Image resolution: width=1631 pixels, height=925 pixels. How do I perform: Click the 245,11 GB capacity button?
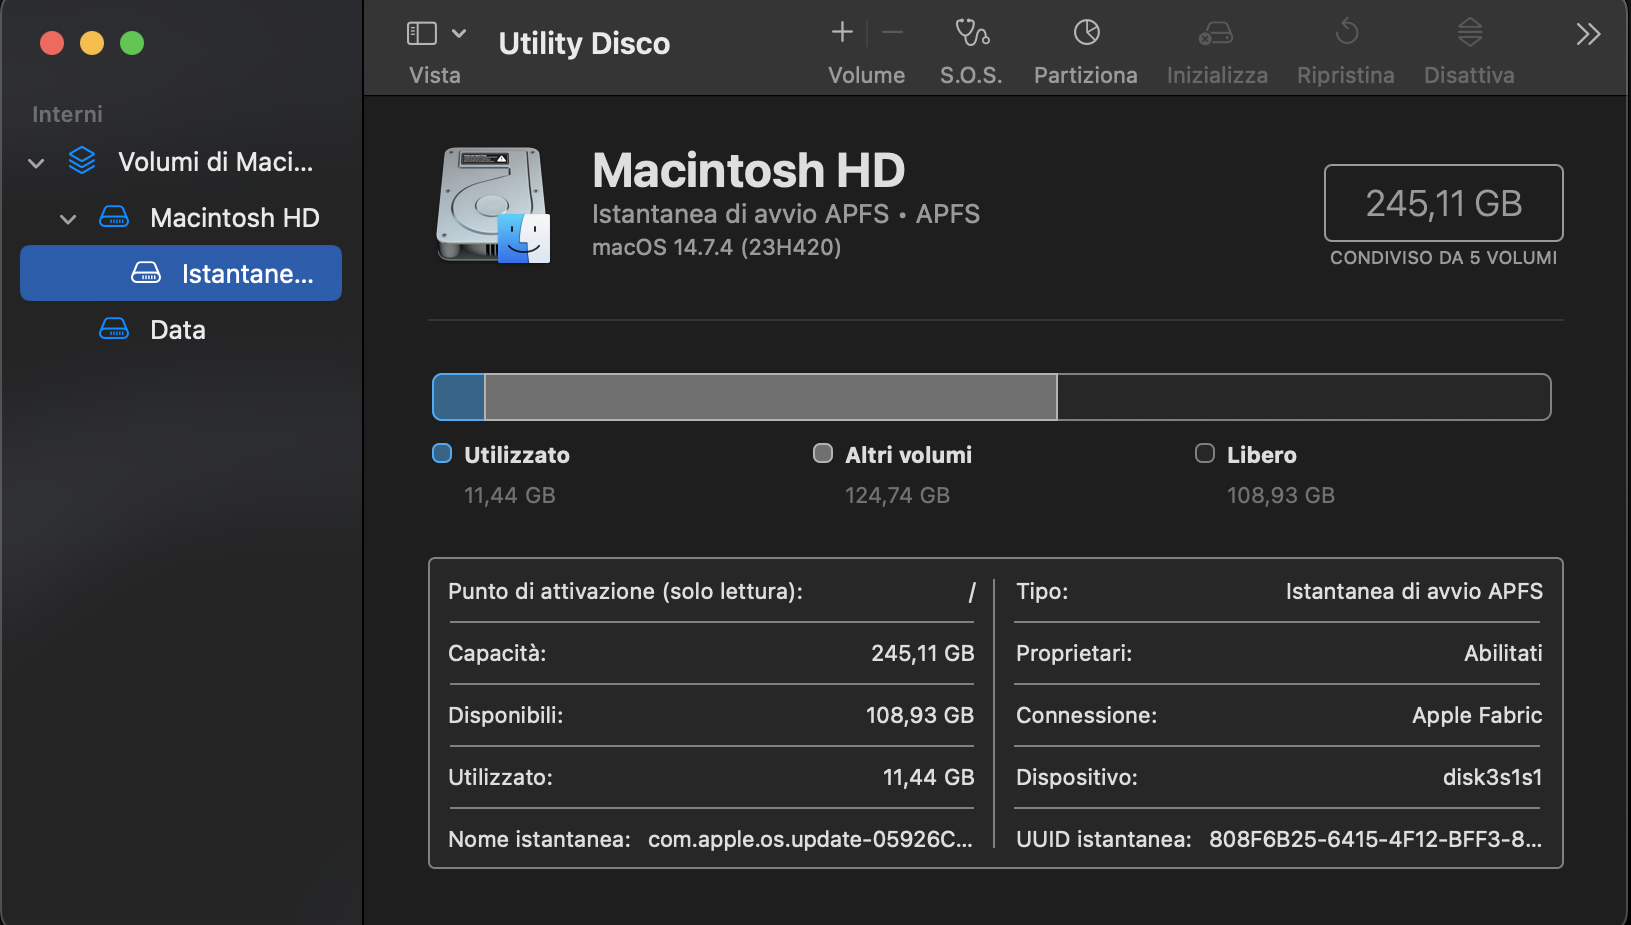[x=1443, y=203]
